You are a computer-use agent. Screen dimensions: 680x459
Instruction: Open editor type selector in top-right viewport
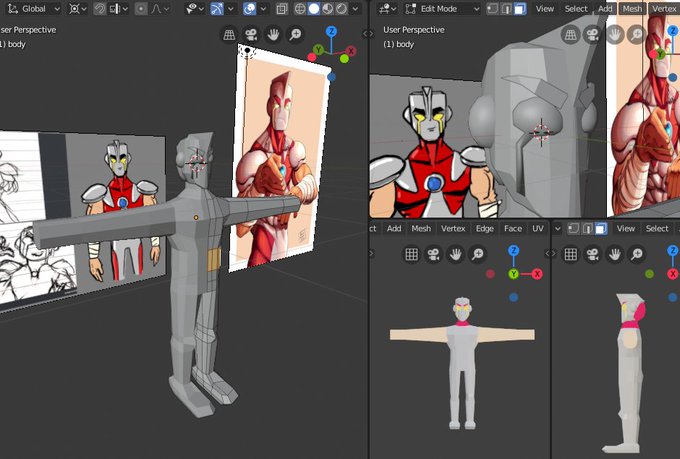[387, 9]
